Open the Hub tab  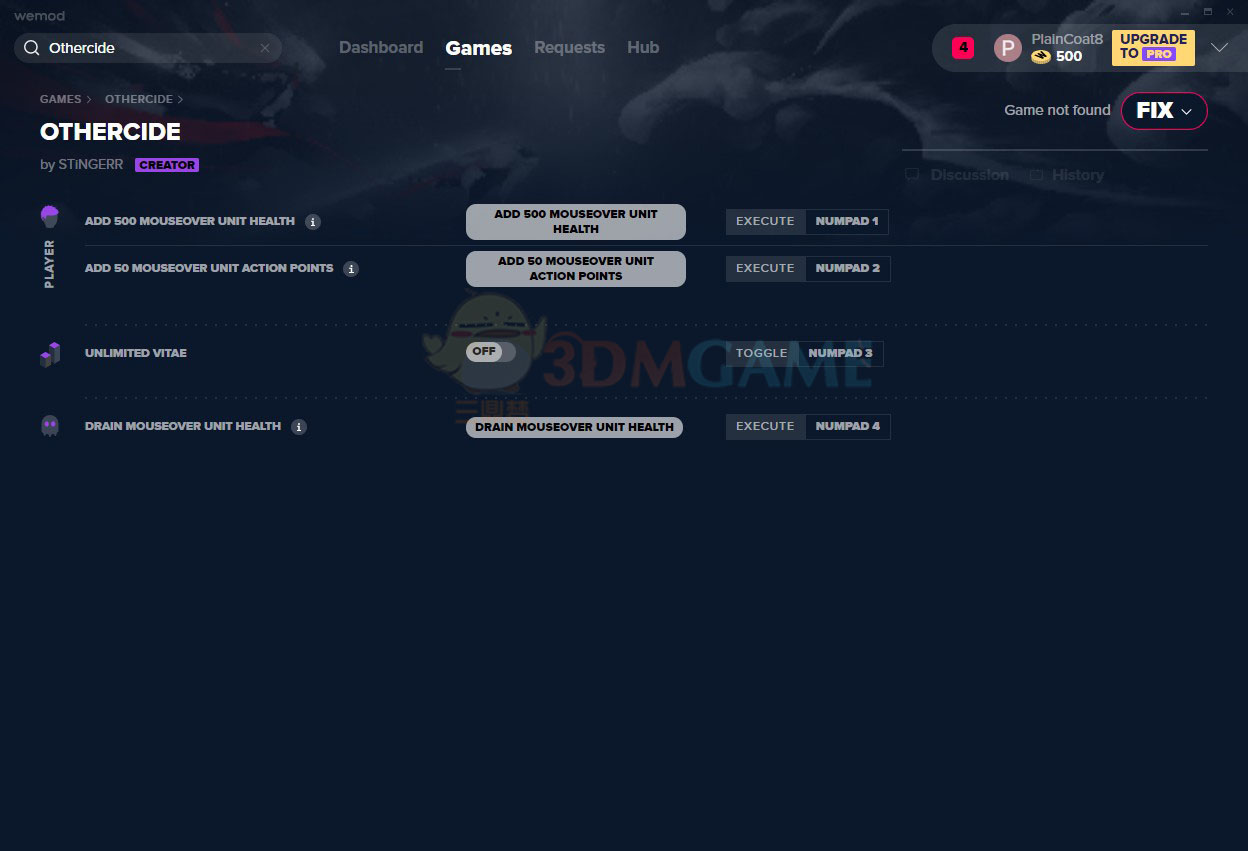[x=643, y=48]
